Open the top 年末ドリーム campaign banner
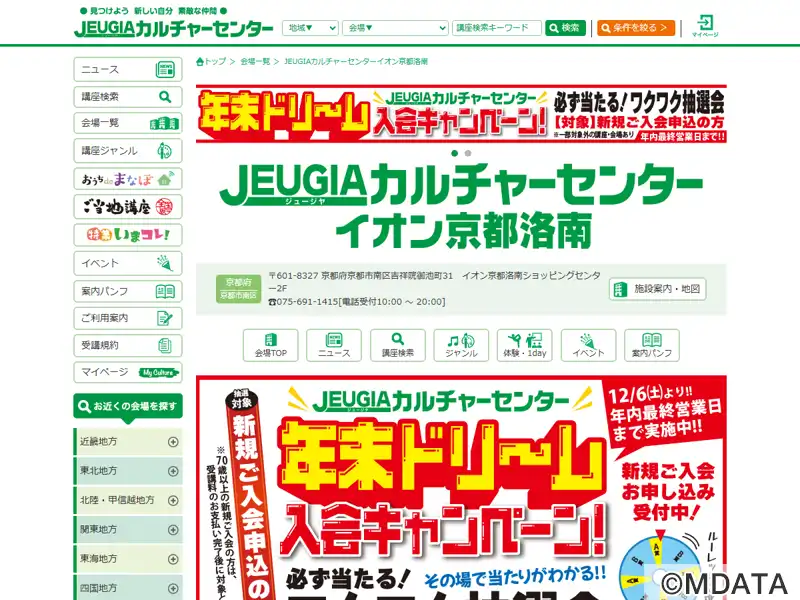Image resolution: width=800 pixels, height=600 pixels. point(461,113)
